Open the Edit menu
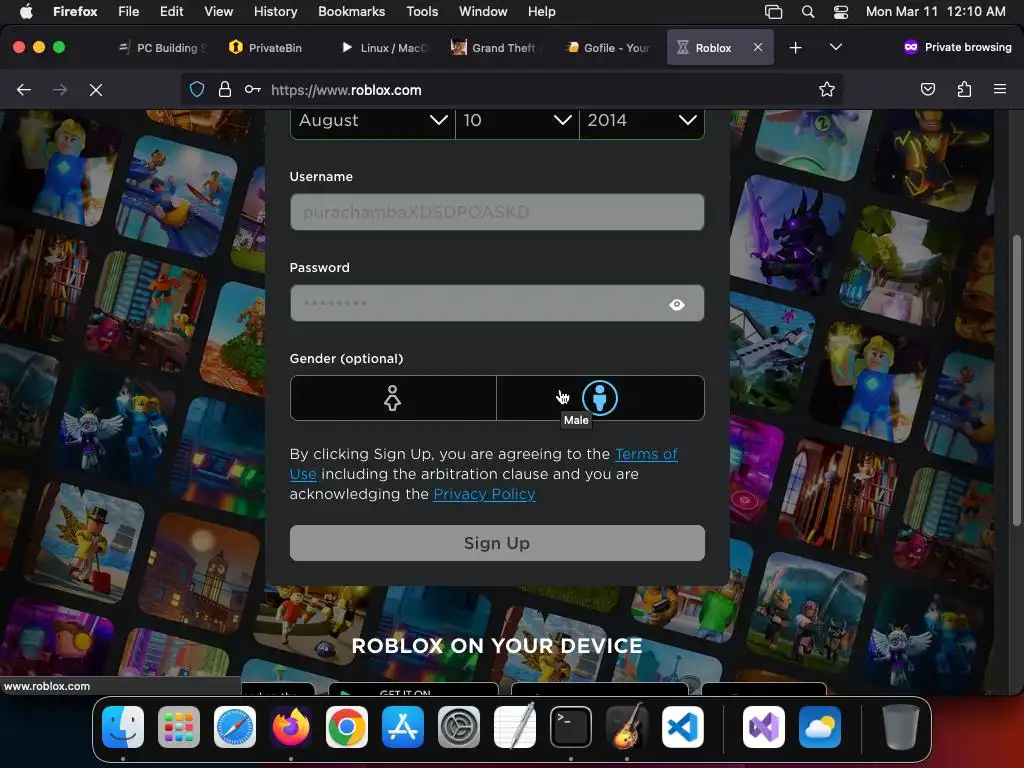 click(171, 11)
